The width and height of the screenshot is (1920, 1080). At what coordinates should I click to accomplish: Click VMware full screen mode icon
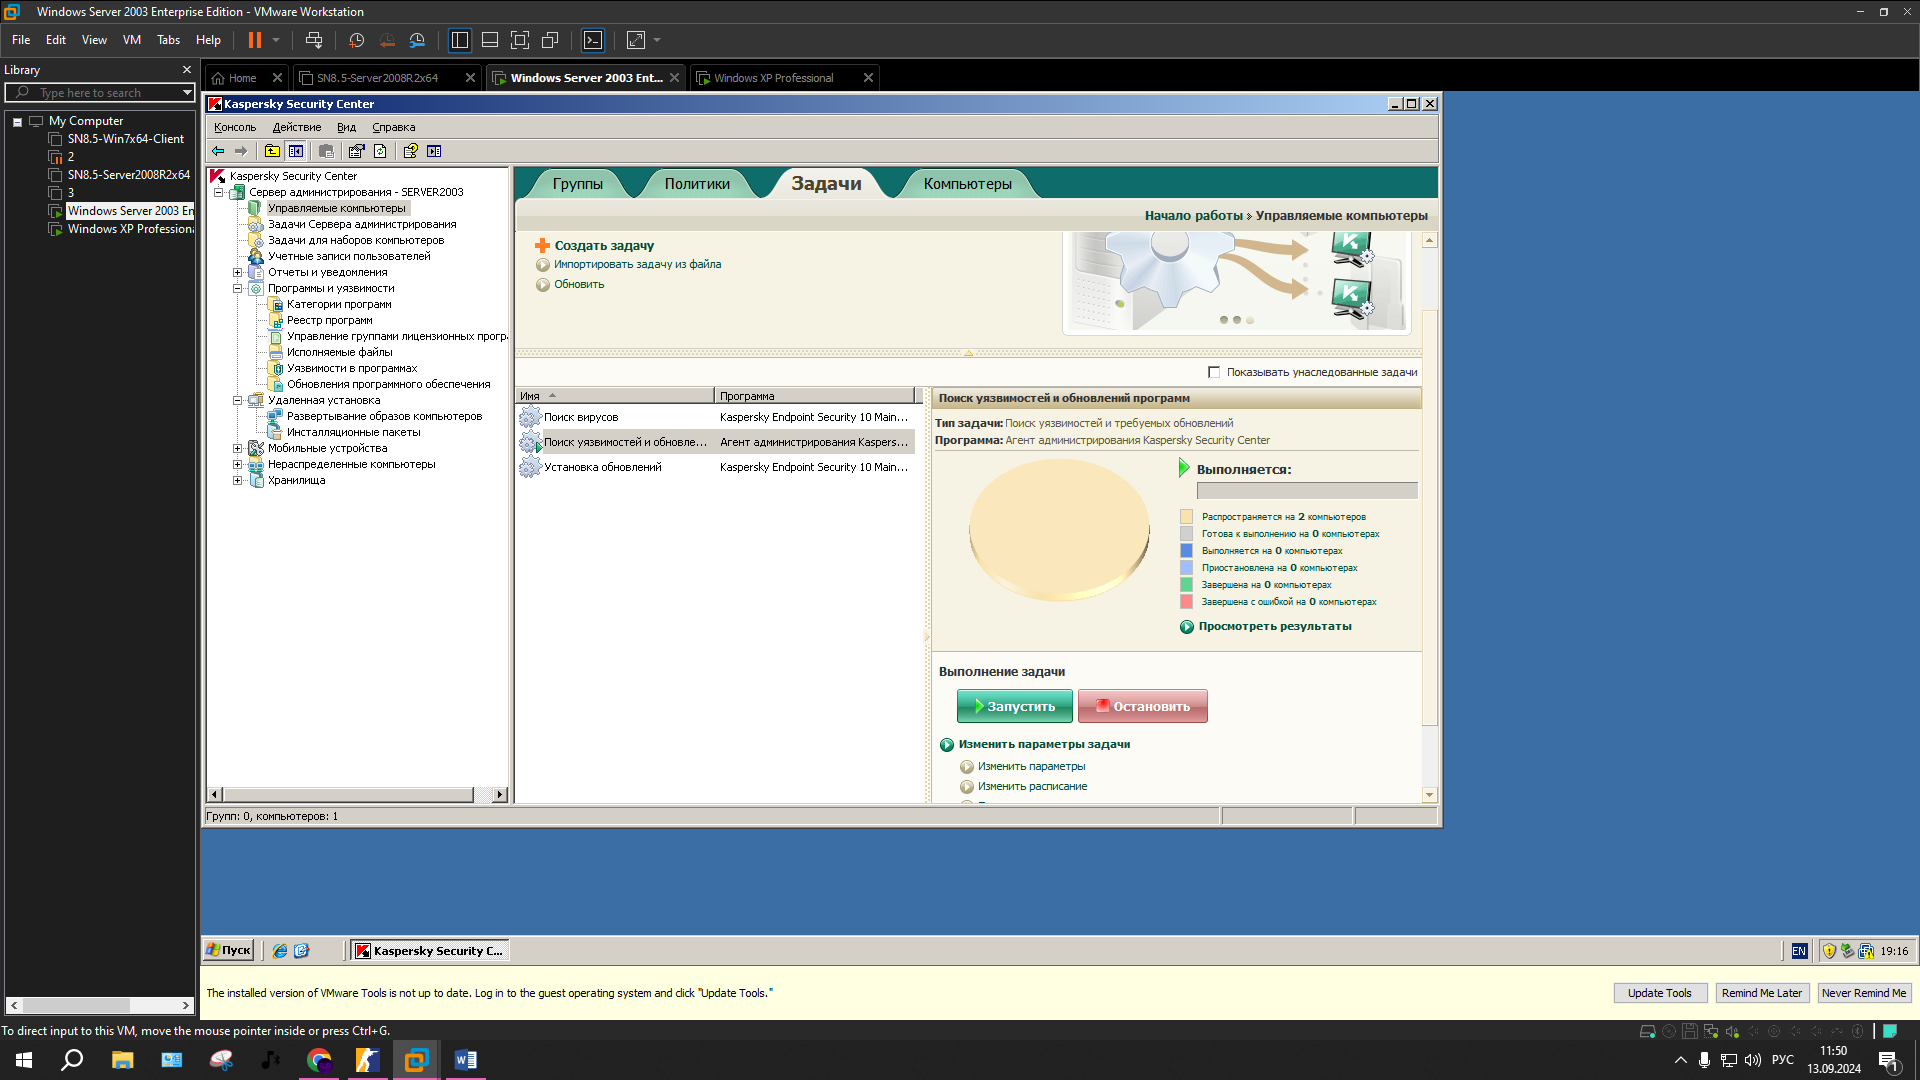click(520, 40)
